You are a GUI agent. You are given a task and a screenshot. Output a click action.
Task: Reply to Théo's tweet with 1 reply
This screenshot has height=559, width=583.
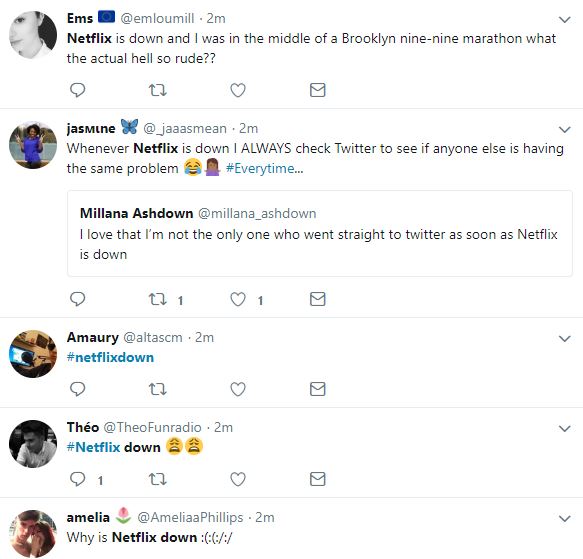coord(77,479)
